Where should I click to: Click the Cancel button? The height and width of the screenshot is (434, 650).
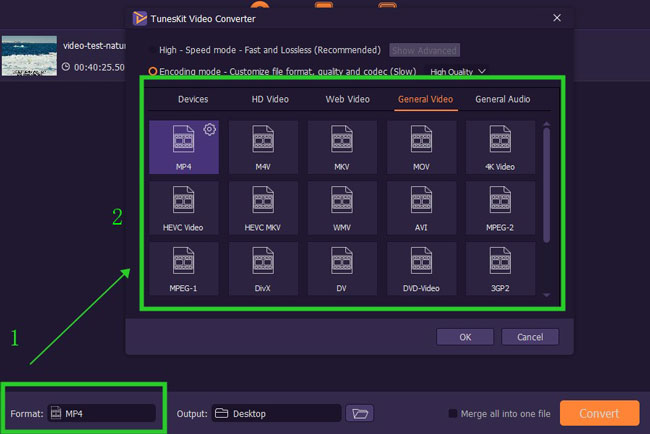pyautogui.click(x=530, y=337)
